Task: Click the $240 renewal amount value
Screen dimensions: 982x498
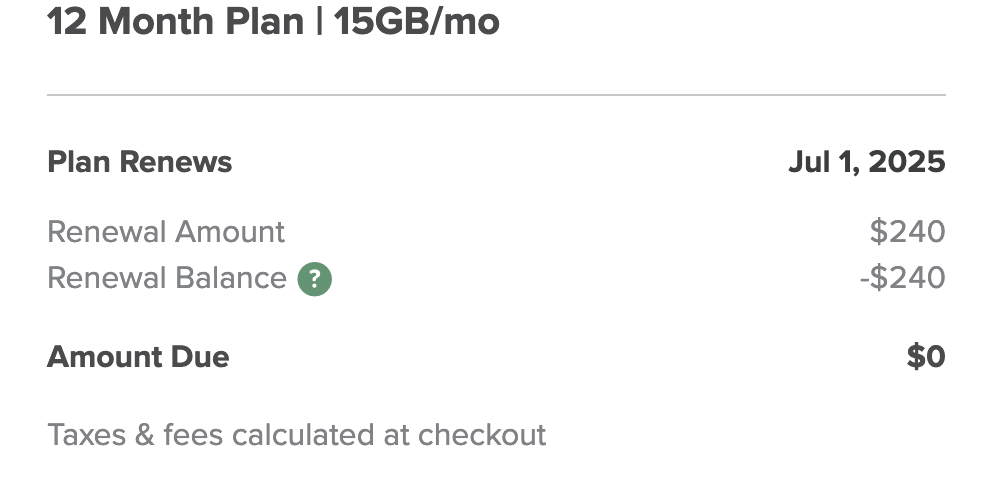Action: pyautogui.click(x=907, y=232)
